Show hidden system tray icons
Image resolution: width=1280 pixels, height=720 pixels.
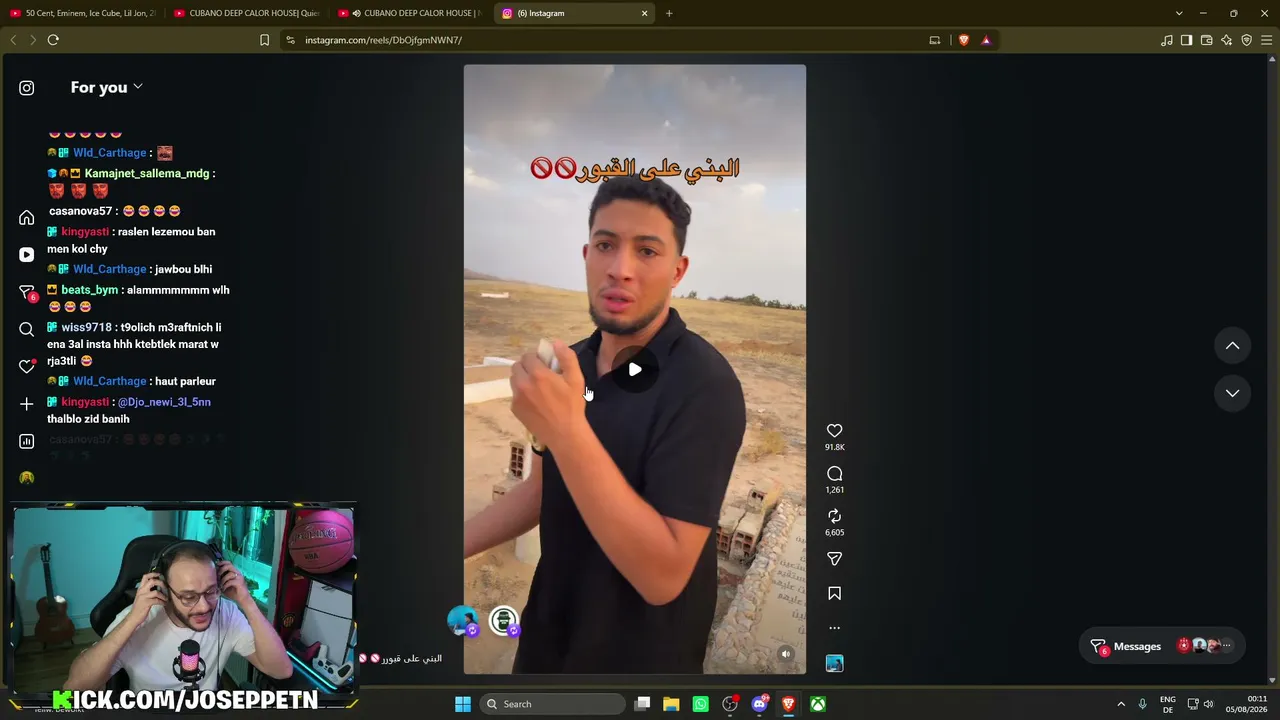click(x=1121, y=704)
